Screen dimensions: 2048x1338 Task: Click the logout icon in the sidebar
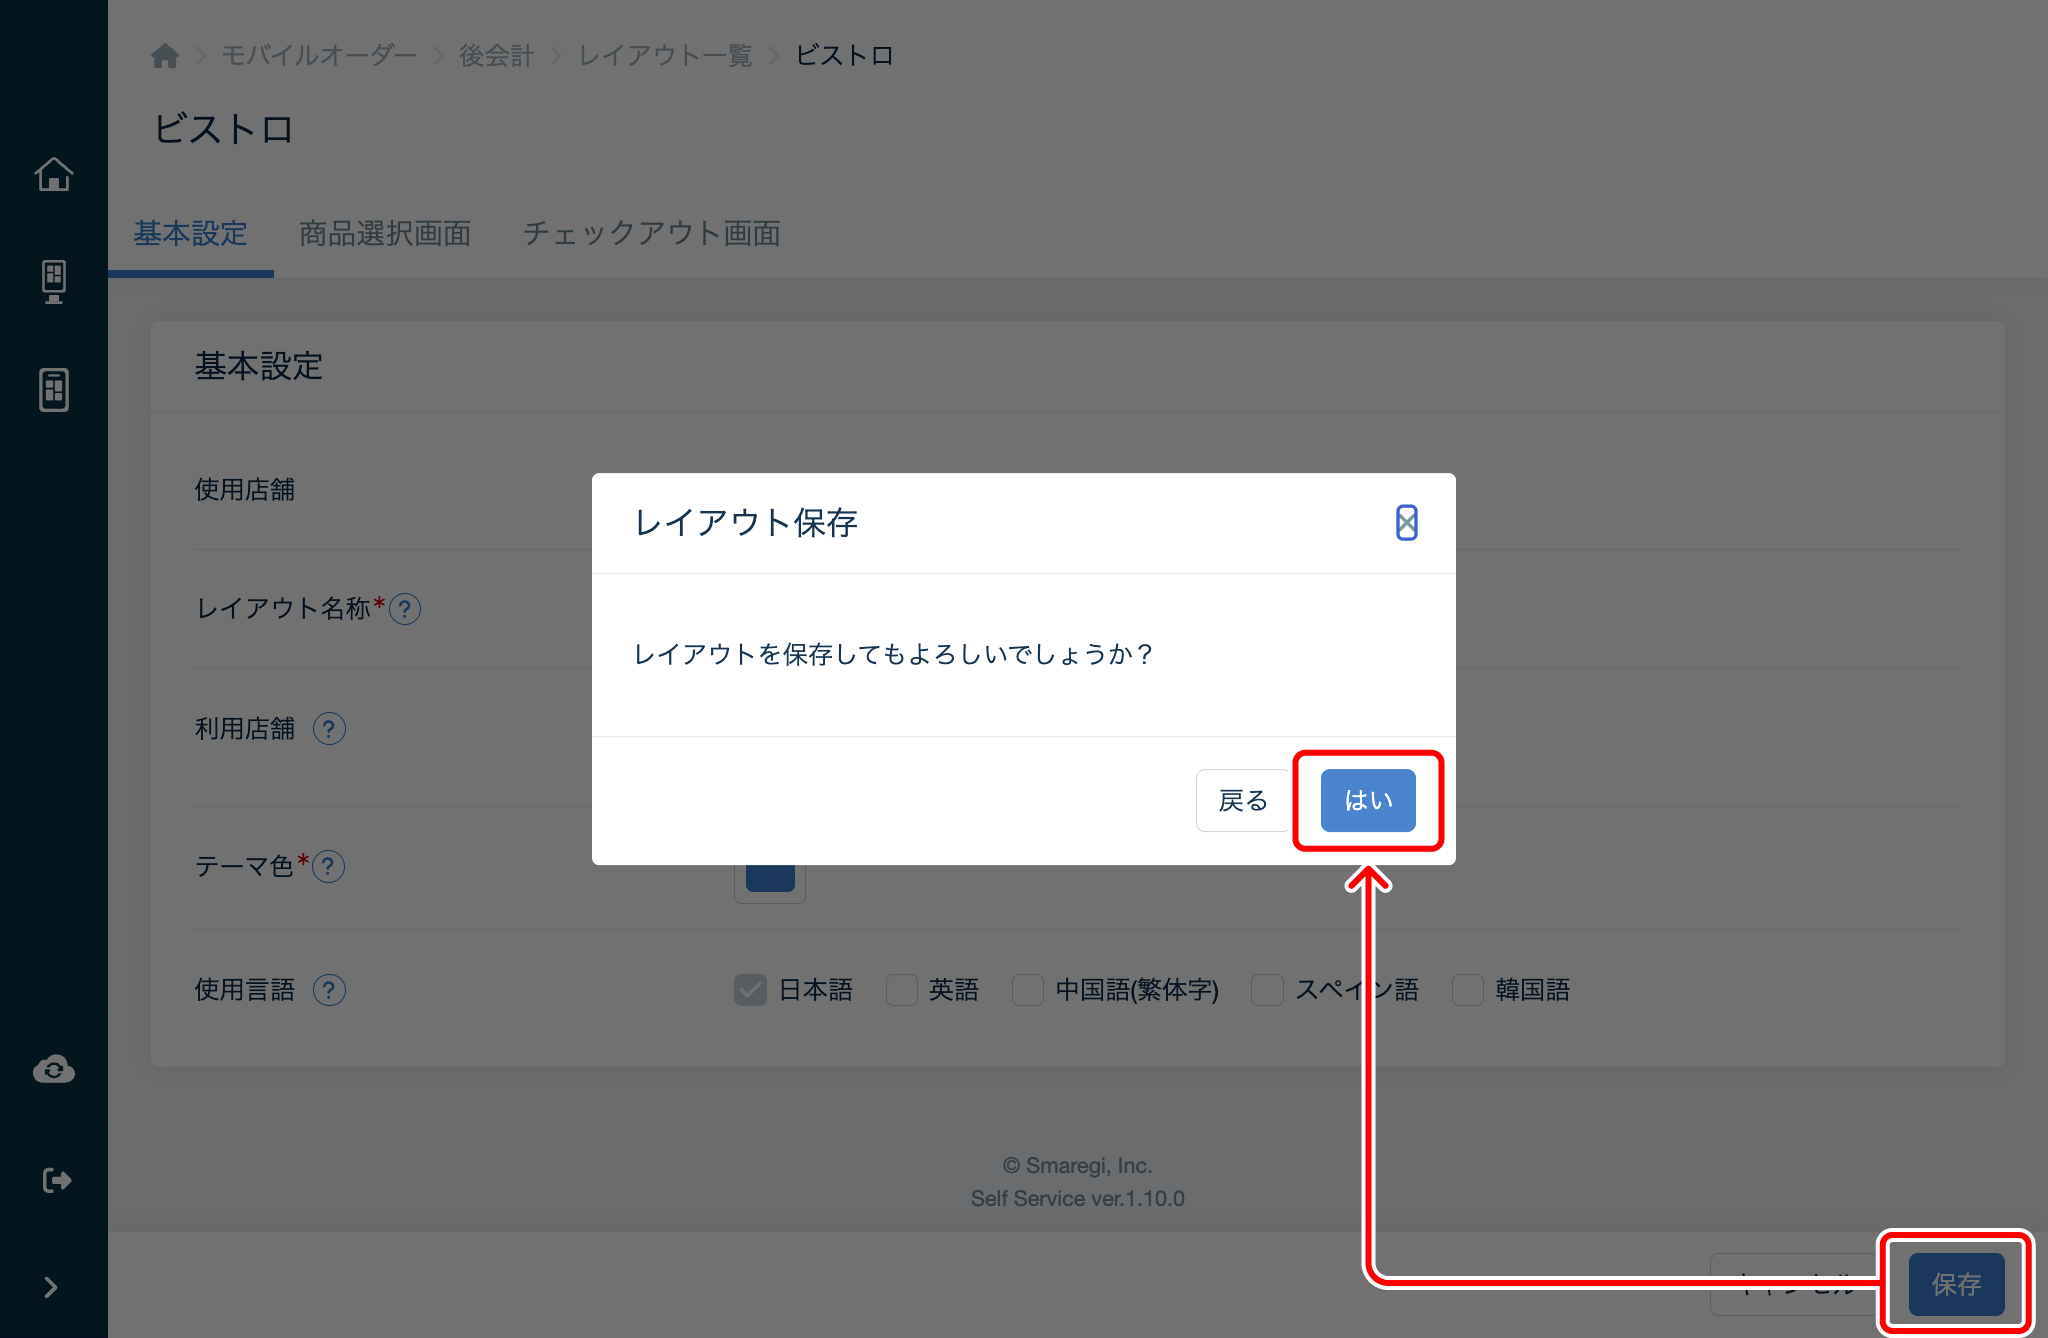click(54, 1179)
